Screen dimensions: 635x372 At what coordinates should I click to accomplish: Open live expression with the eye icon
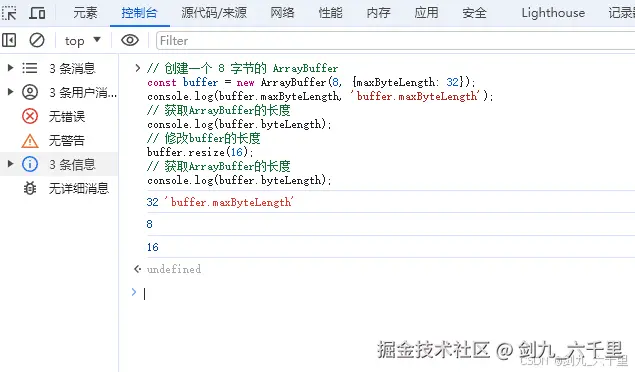point(130,40)
